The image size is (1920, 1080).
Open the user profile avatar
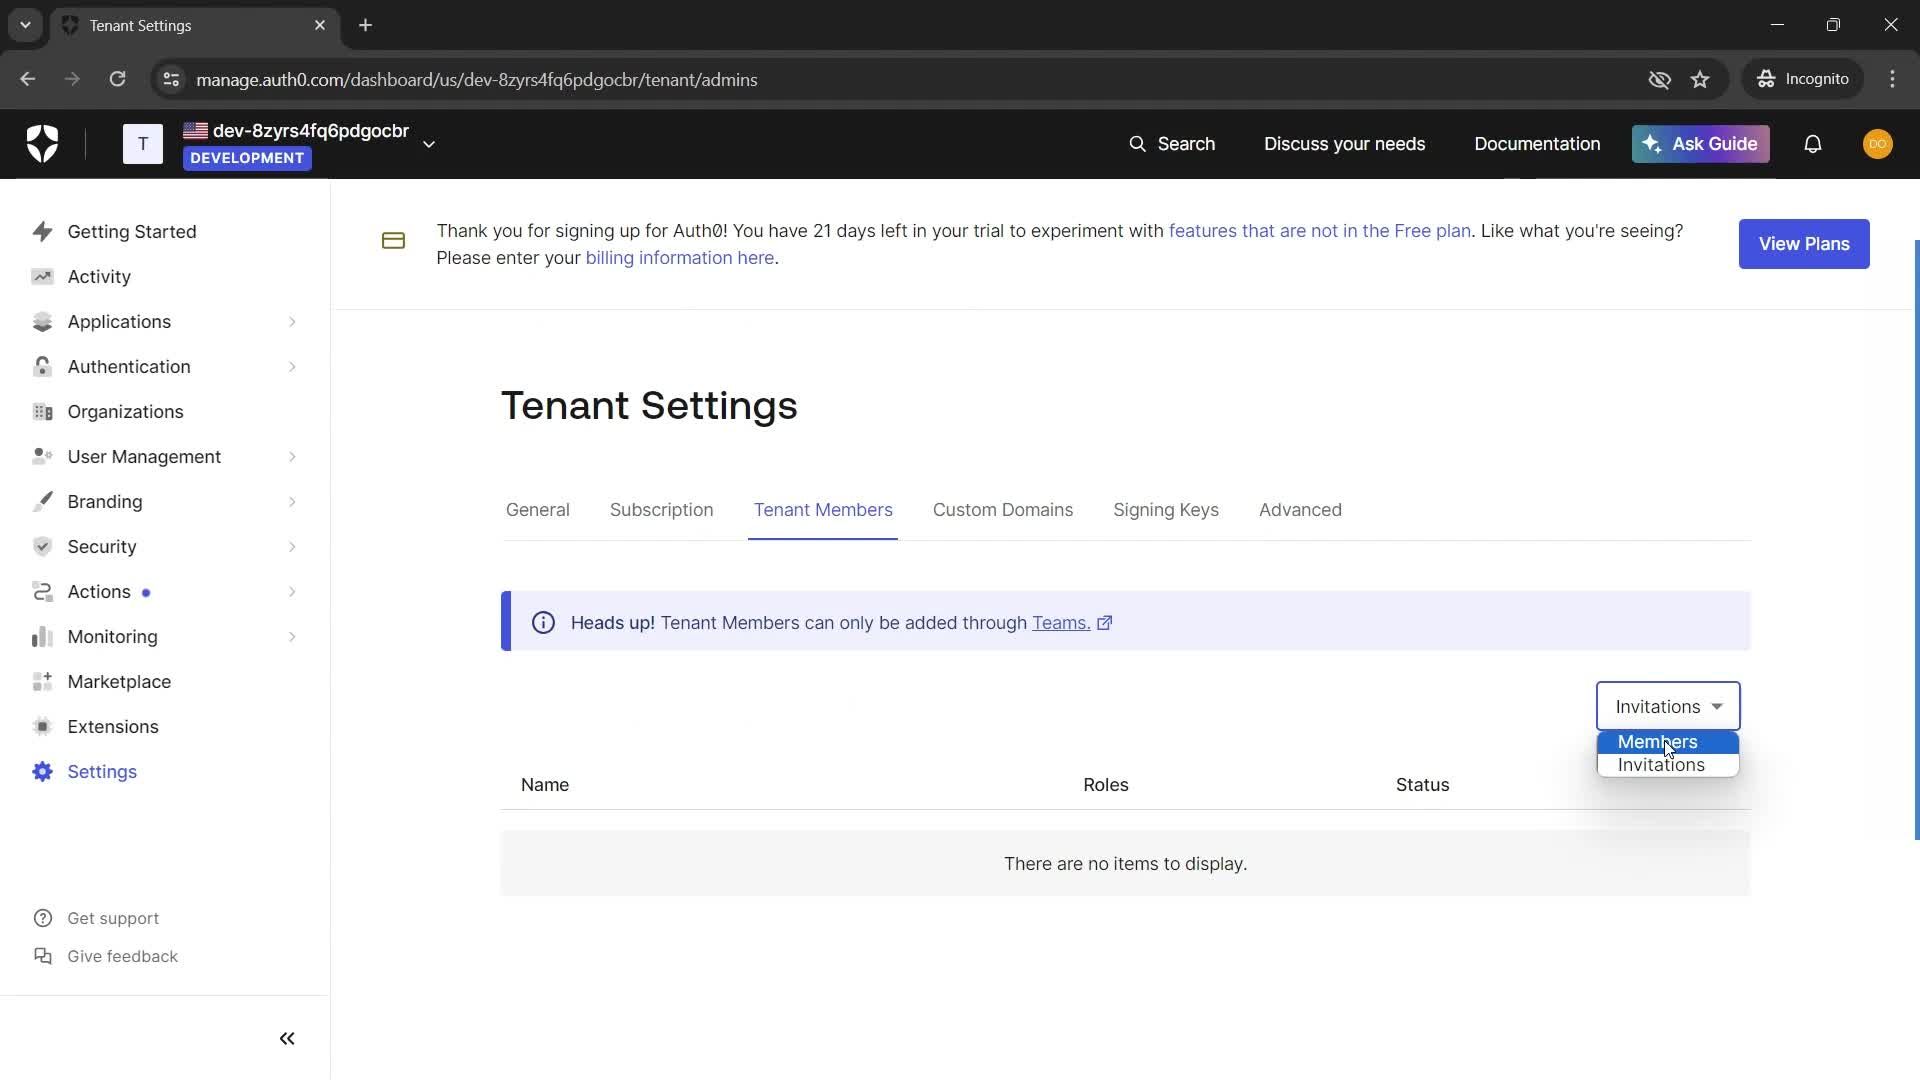[x=1877, y=144]
